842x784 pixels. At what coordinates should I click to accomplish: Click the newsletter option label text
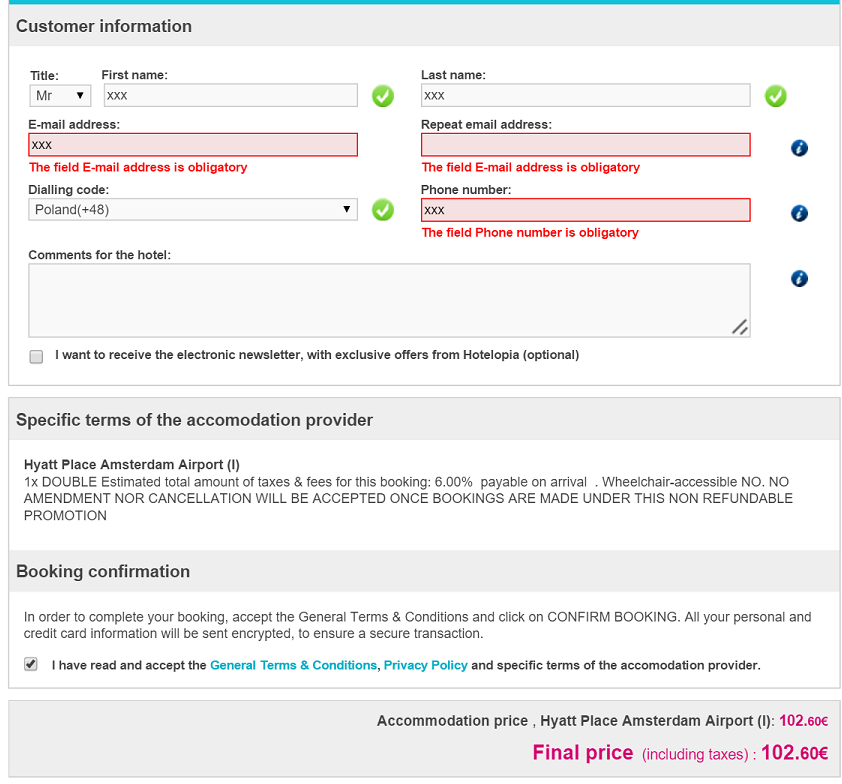[317, 355]
